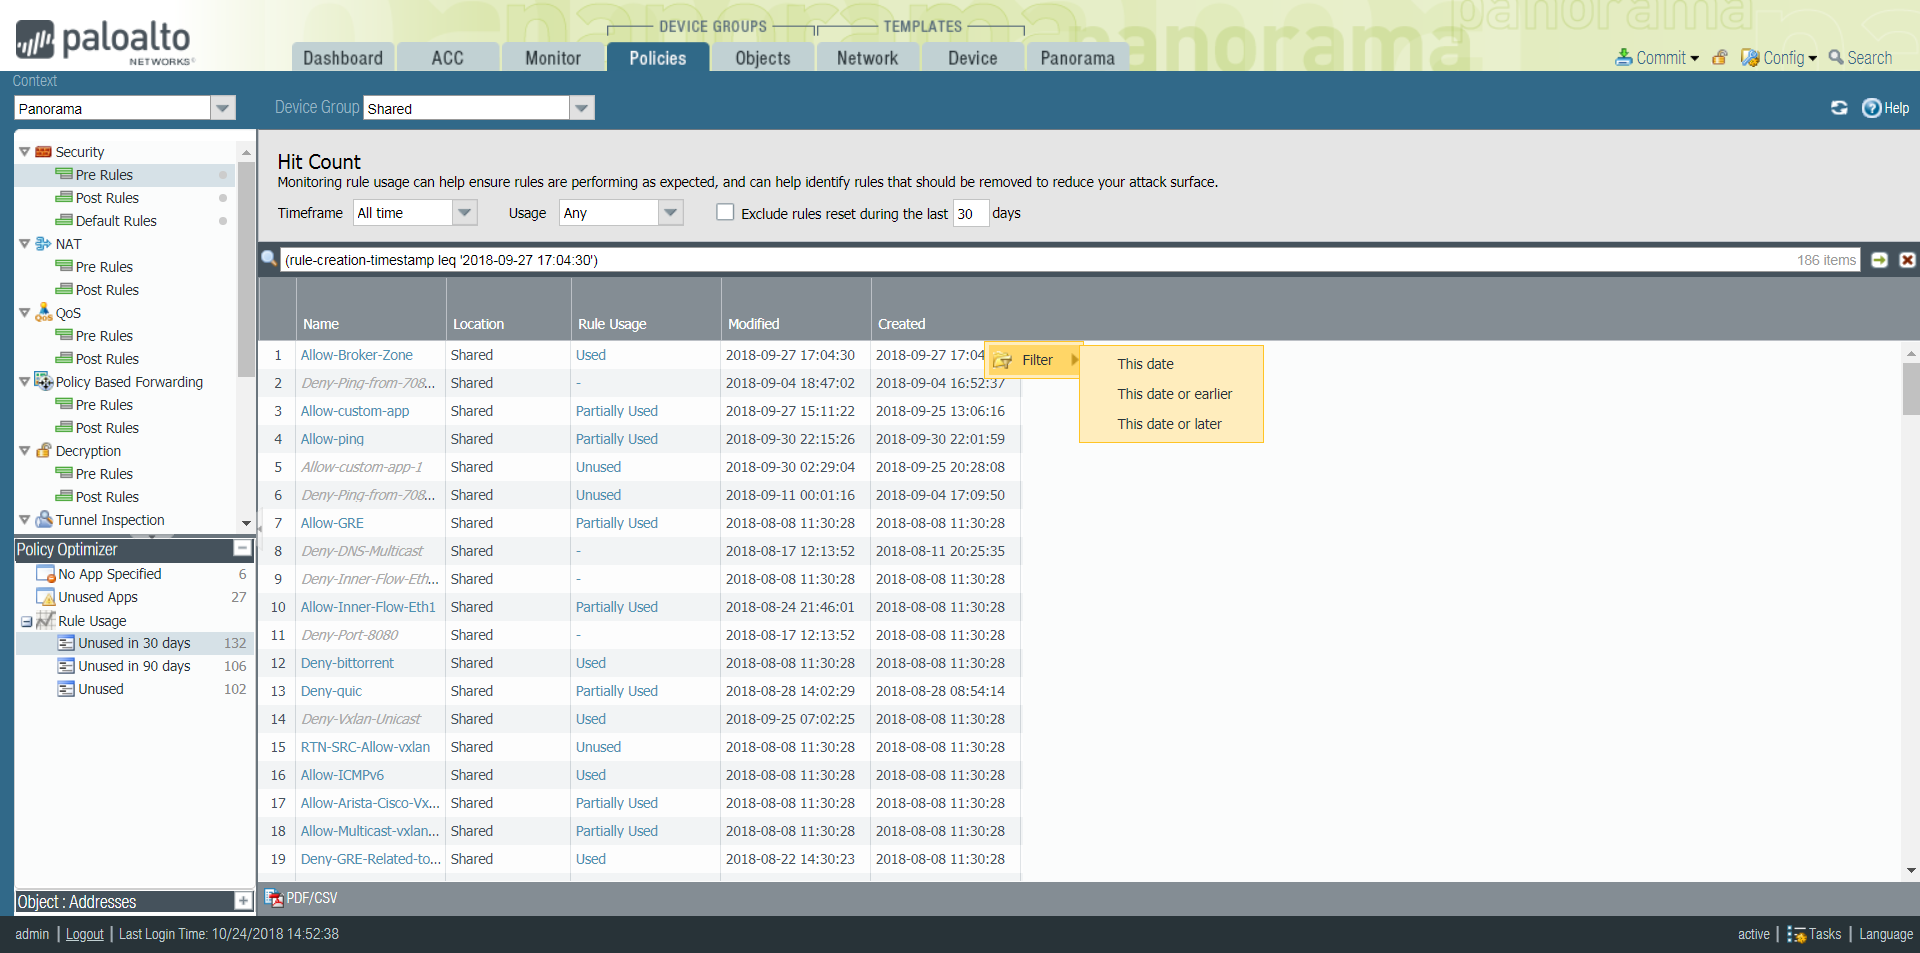Apply filter with the green arrow icon
1920x953 pixels.
tap(1879, 260)
